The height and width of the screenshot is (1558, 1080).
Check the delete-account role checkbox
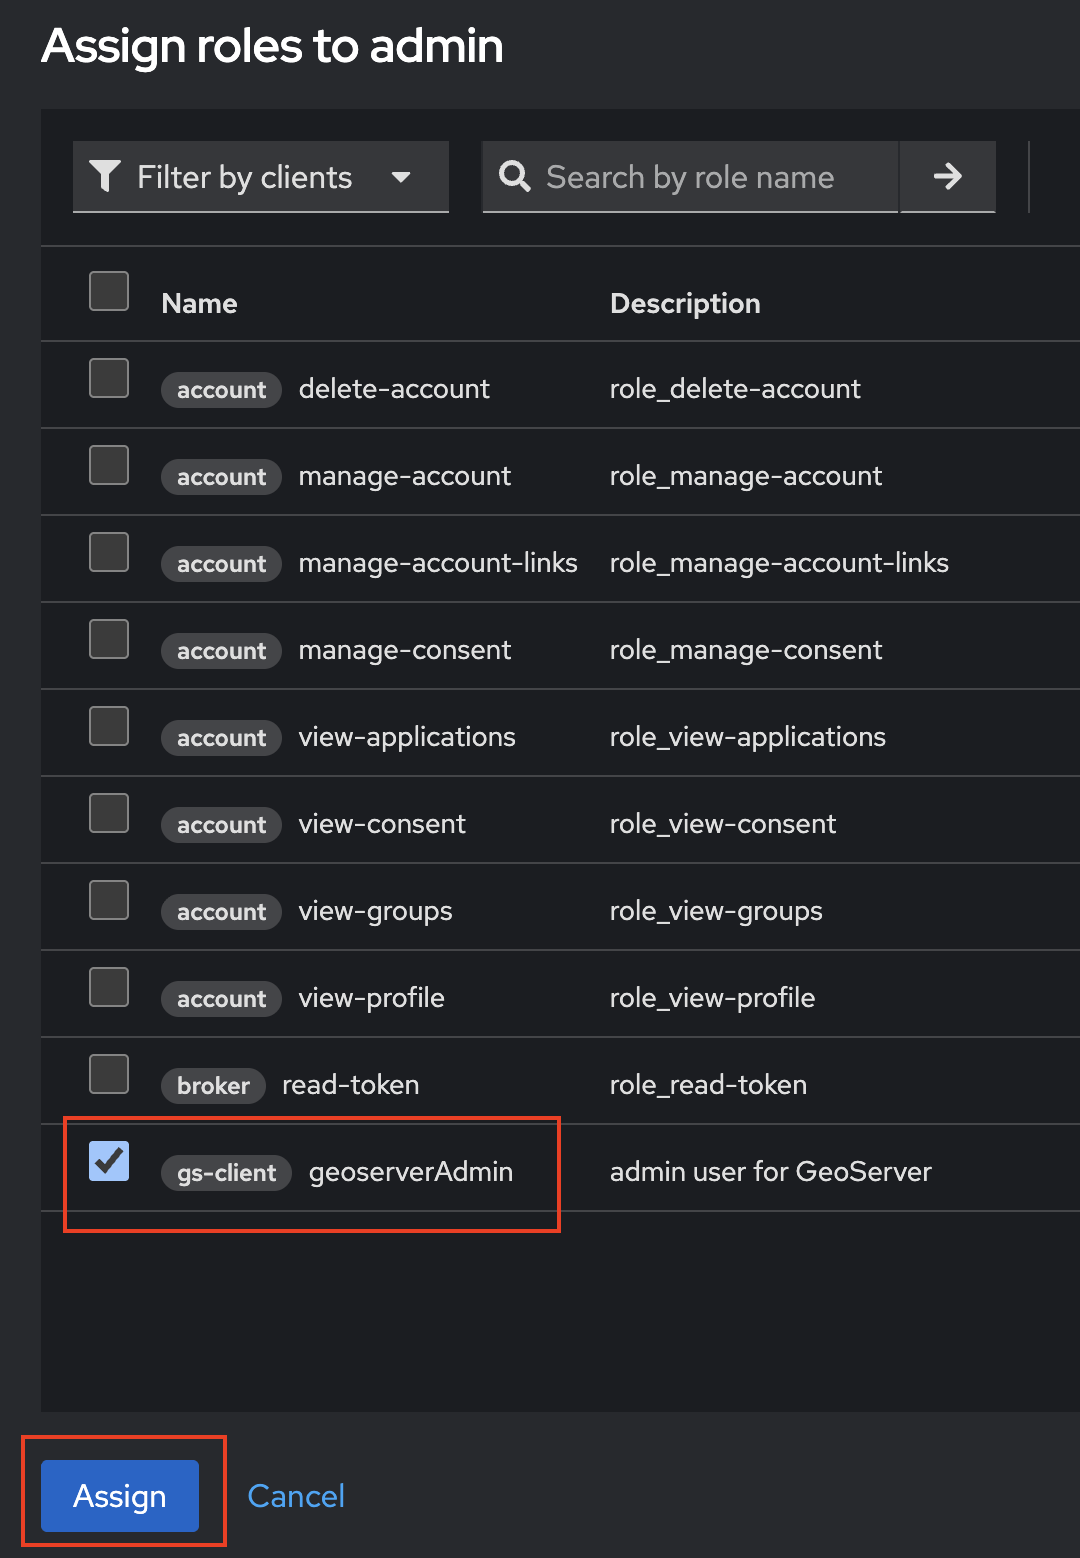(109, 378)
